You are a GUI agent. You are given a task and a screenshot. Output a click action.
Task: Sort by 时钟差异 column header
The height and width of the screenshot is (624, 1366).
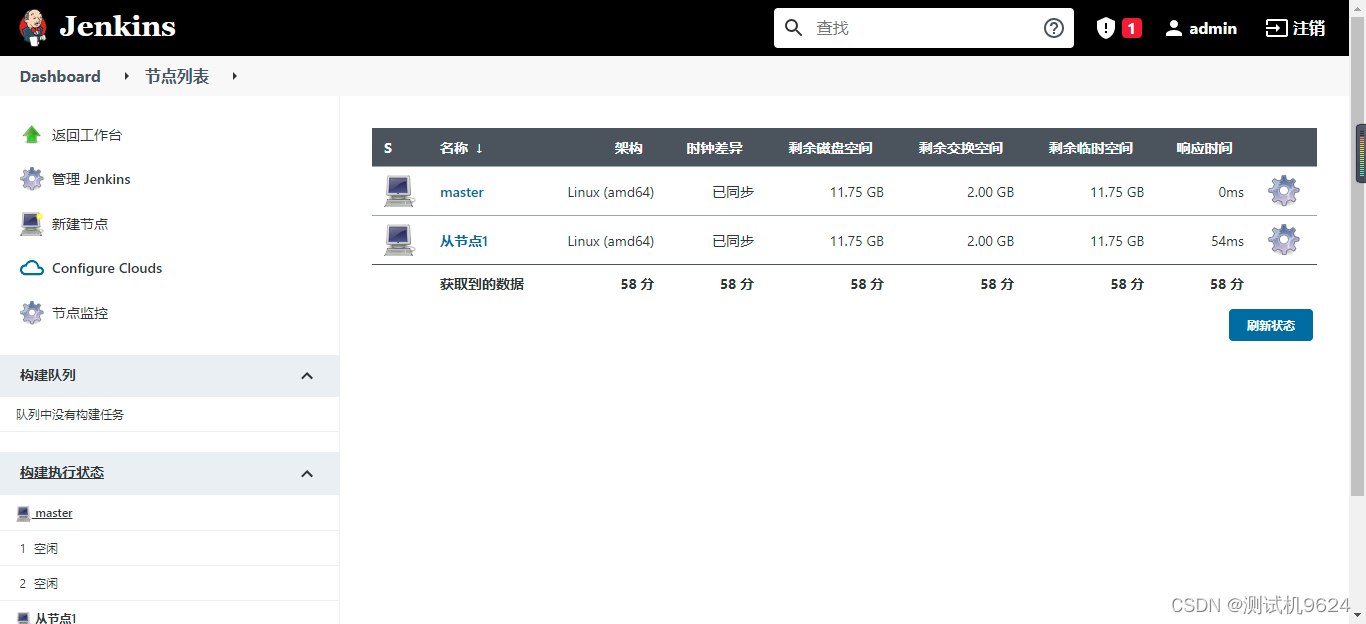click(715, 148)
